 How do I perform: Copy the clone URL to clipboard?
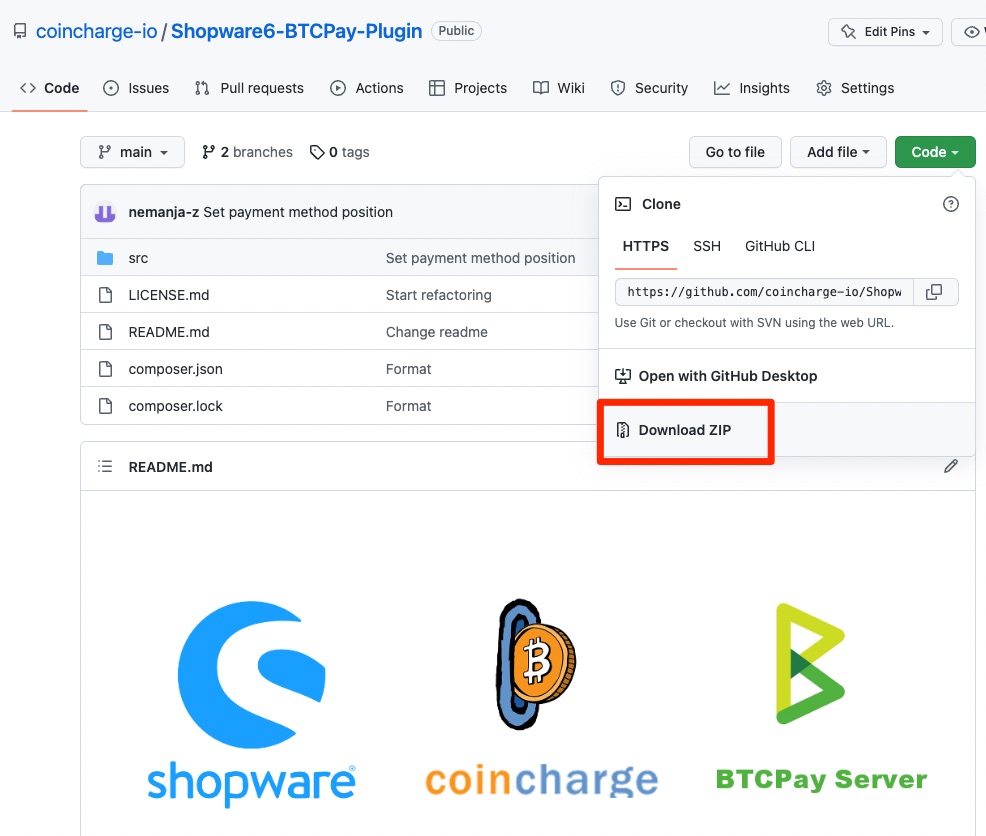(934, 292)
